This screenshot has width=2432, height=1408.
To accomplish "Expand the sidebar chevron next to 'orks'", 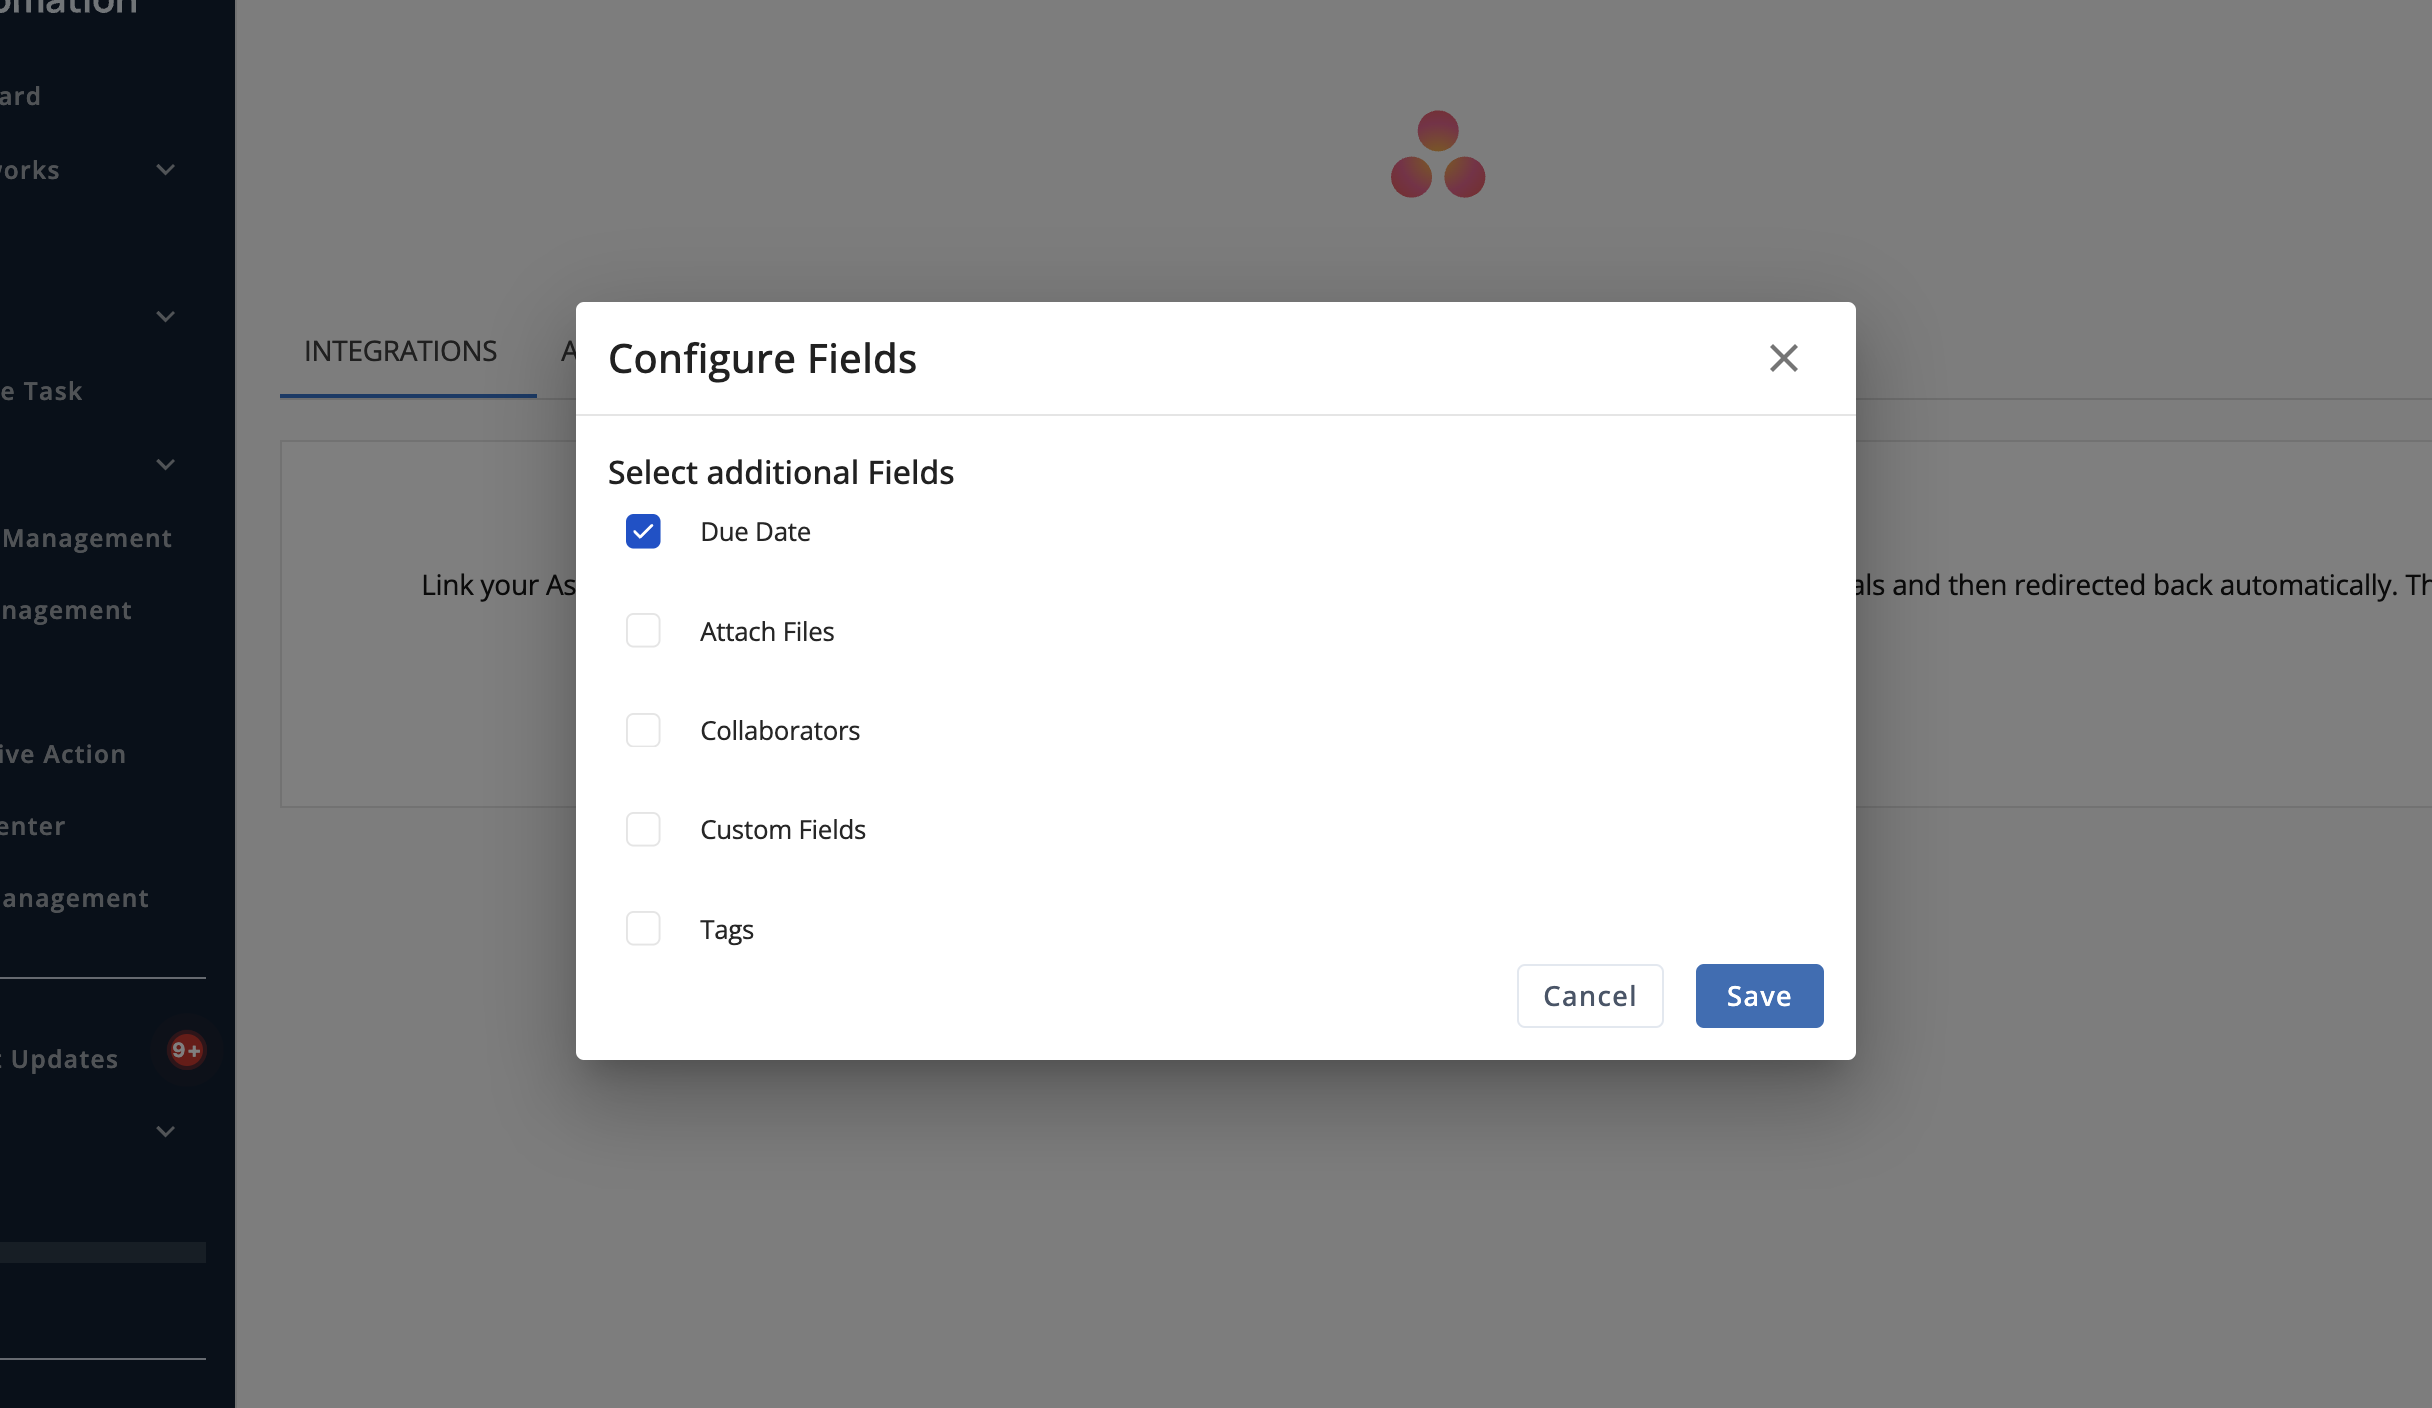I will coord(166,170).
